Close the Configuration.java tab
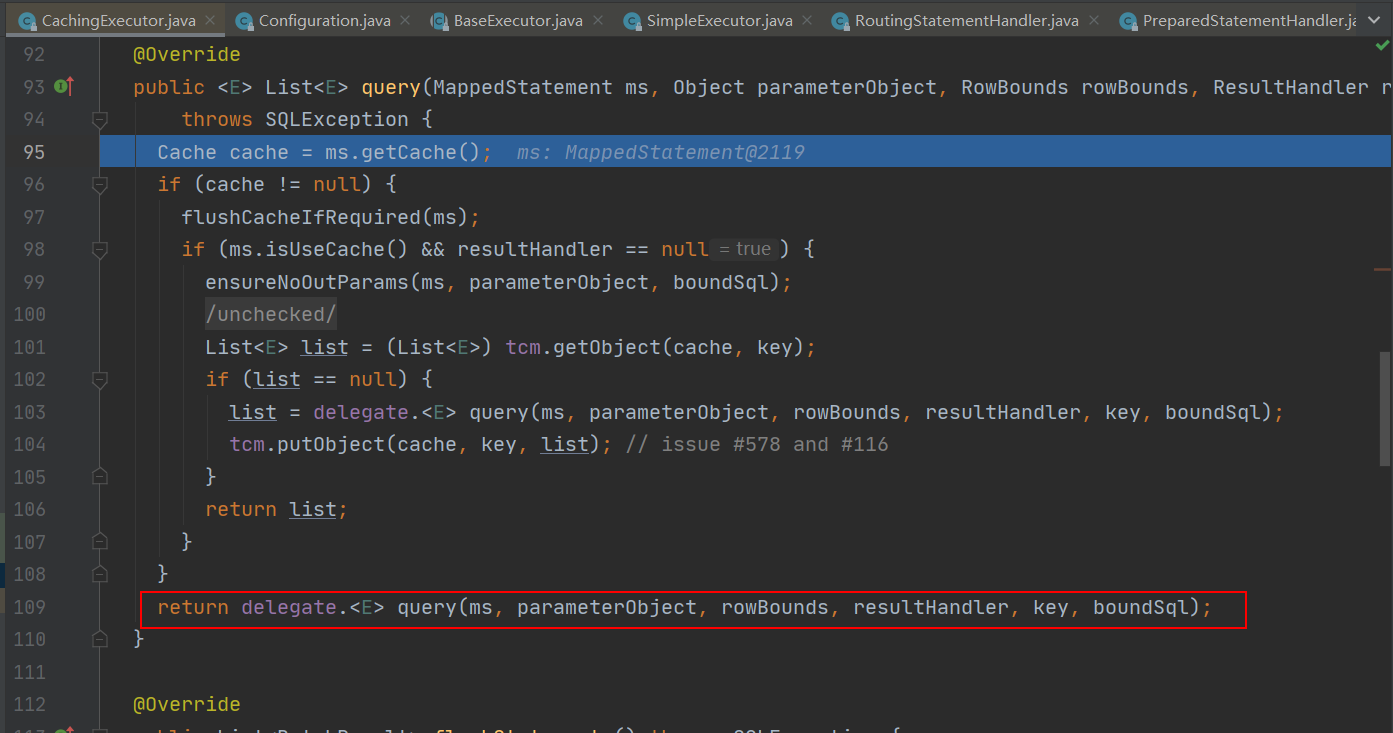Image resolution: width=1393 pixels, height=733 pixels. pyautogui.click(x=405, y=20)
